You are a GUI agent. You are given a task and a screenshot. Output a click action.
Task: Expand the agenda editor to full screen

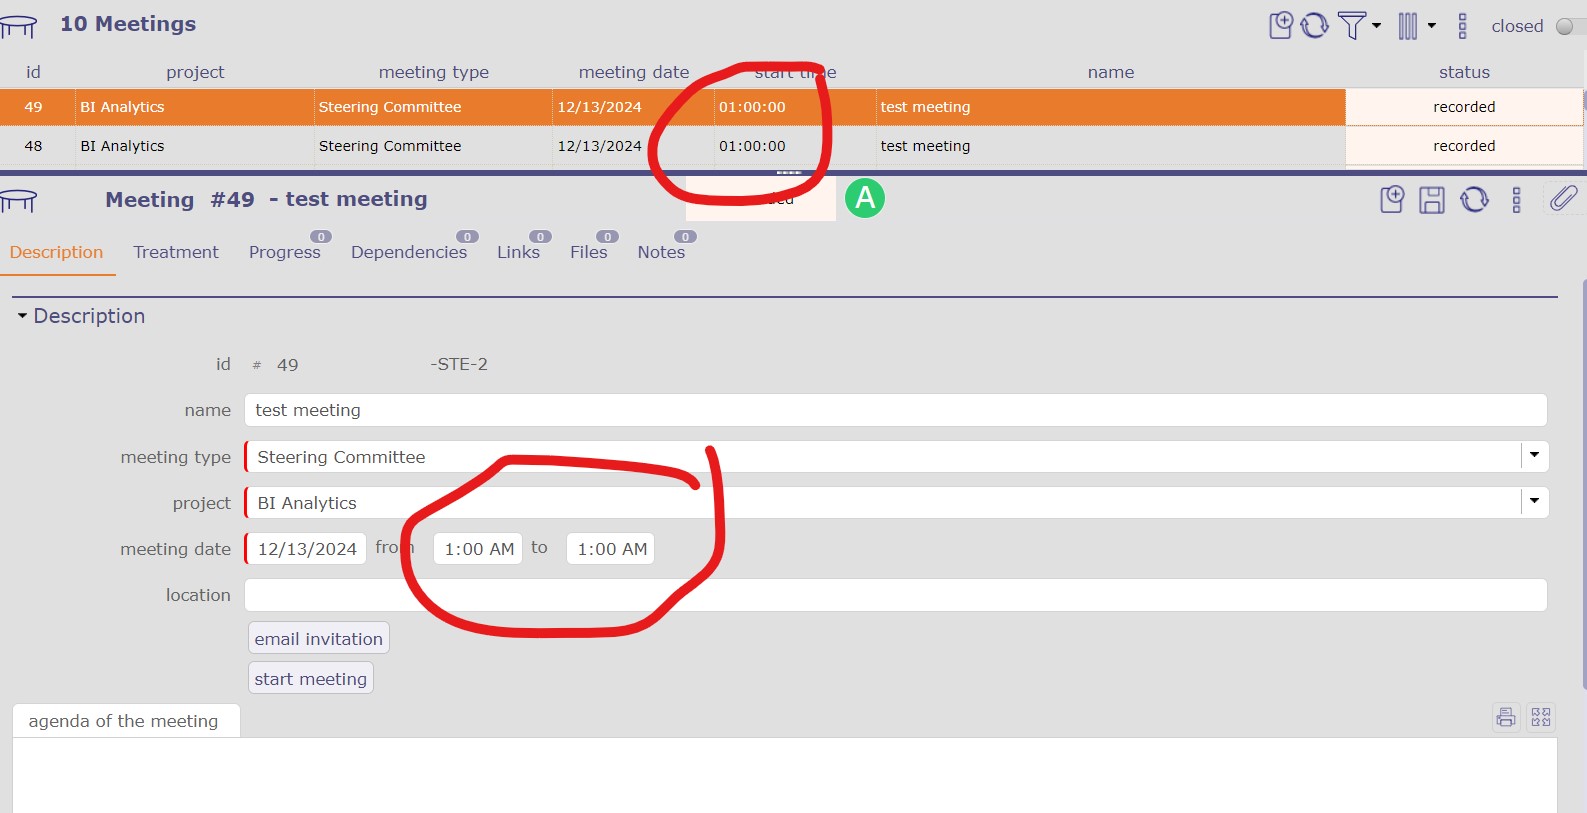tap(1541, 717)
